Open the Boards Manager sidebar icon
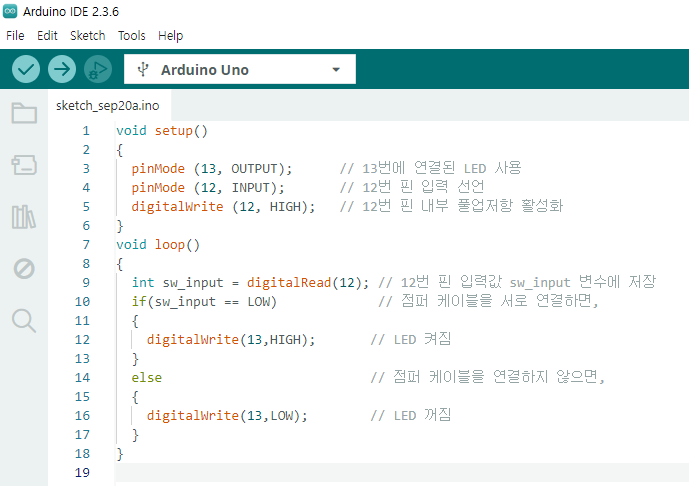689x486 pixels. click(x=24, y=165)
